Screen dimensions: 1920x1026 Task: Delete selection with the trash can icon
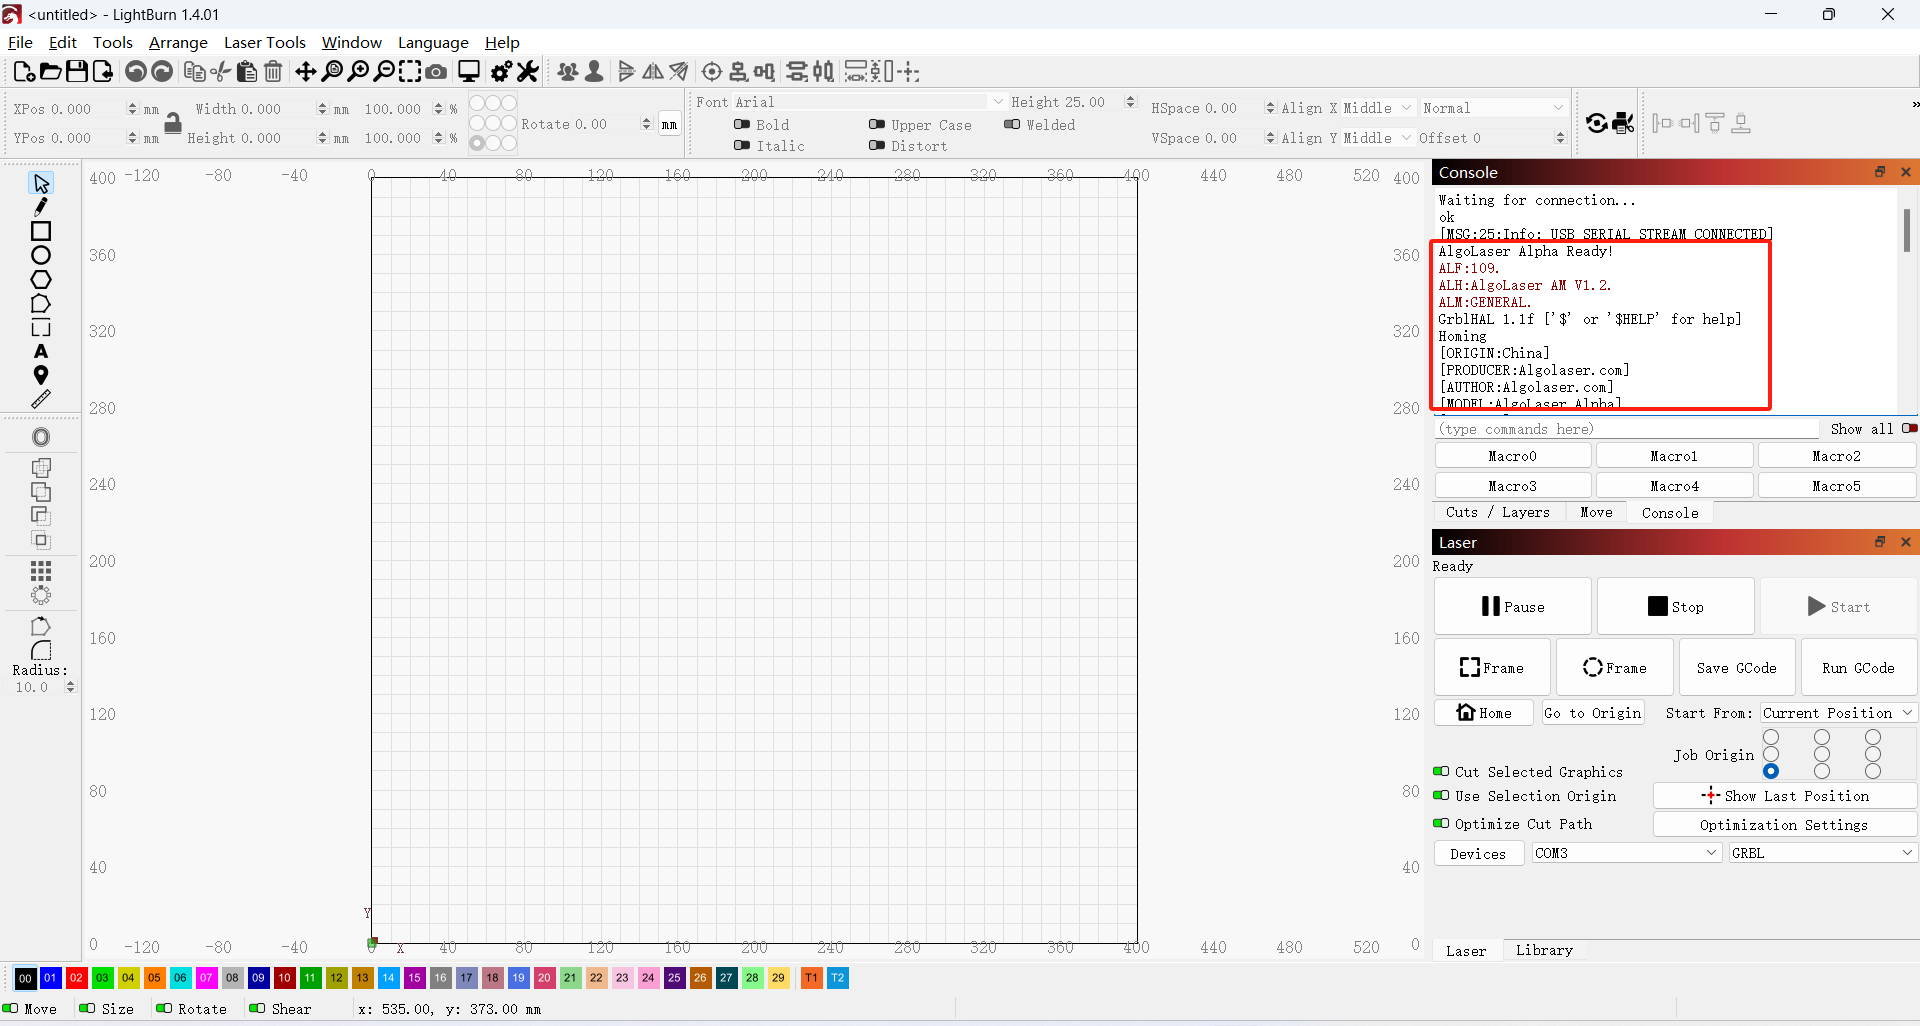(x=273, y=71)
